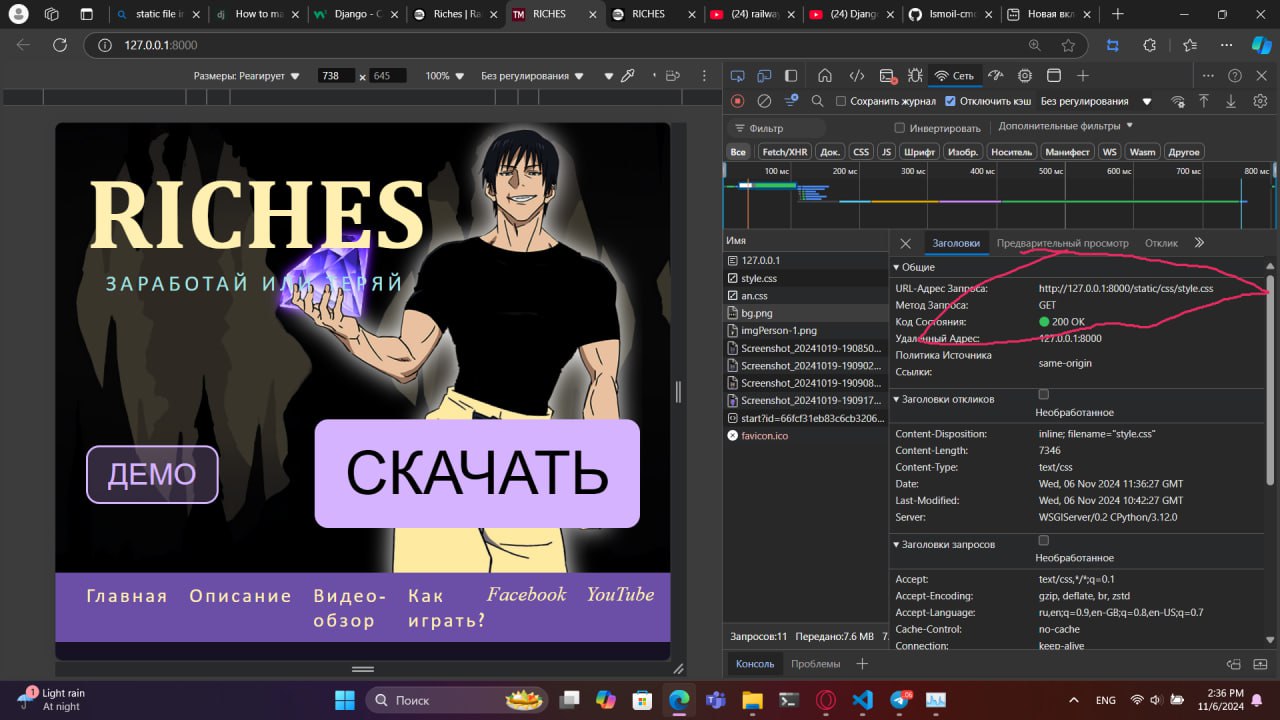This screenshot has width=1280, height=720.
Task: Clear the network log
Action: coord(764,101)
